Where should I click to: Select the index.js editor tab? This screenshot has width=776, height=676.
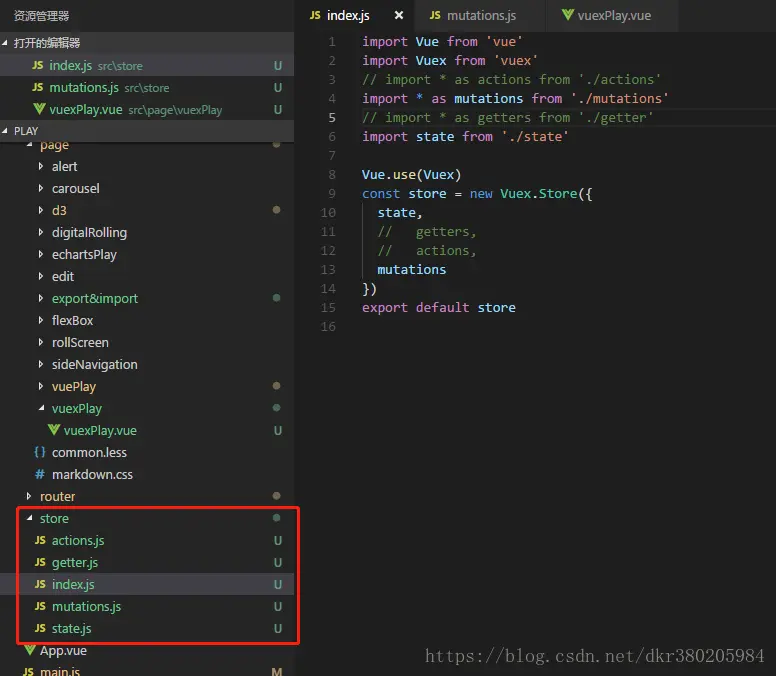(x=354, y=15)
